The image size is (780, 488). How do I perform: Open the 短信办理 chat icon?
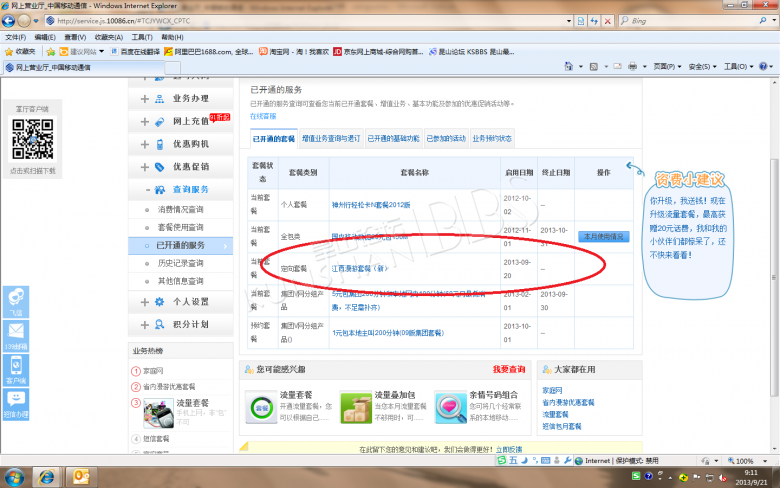(x=16, y=400)
